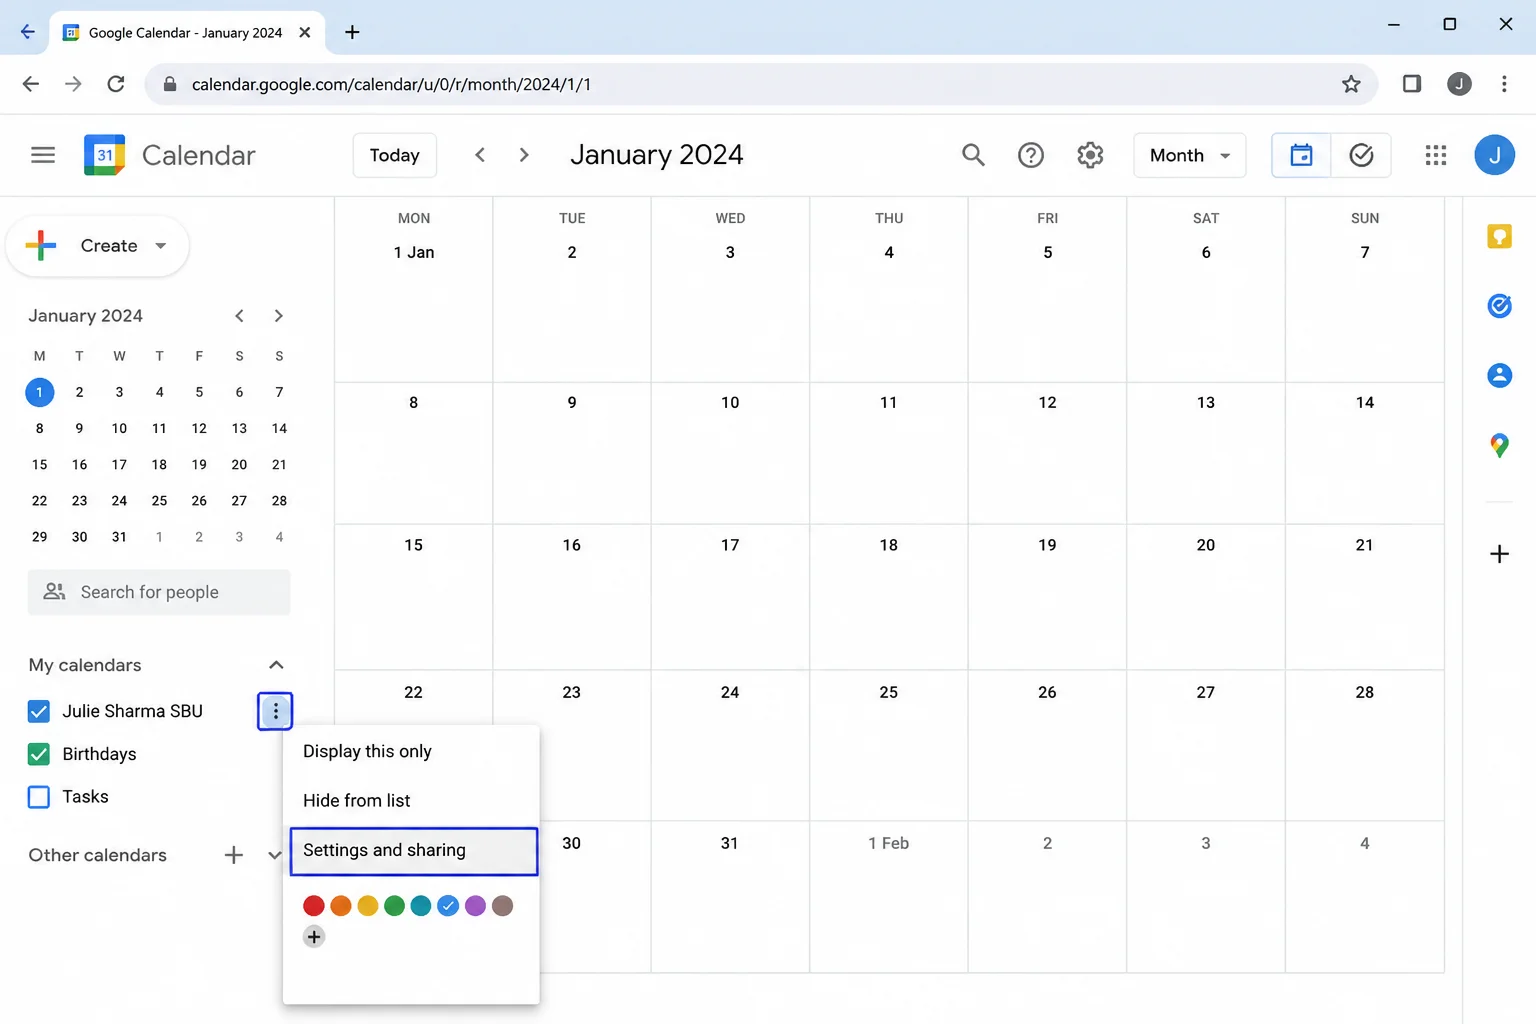Open Google Keep in side panel
This screenshot has width=1536, height=1024.
tap(1499, 236)
